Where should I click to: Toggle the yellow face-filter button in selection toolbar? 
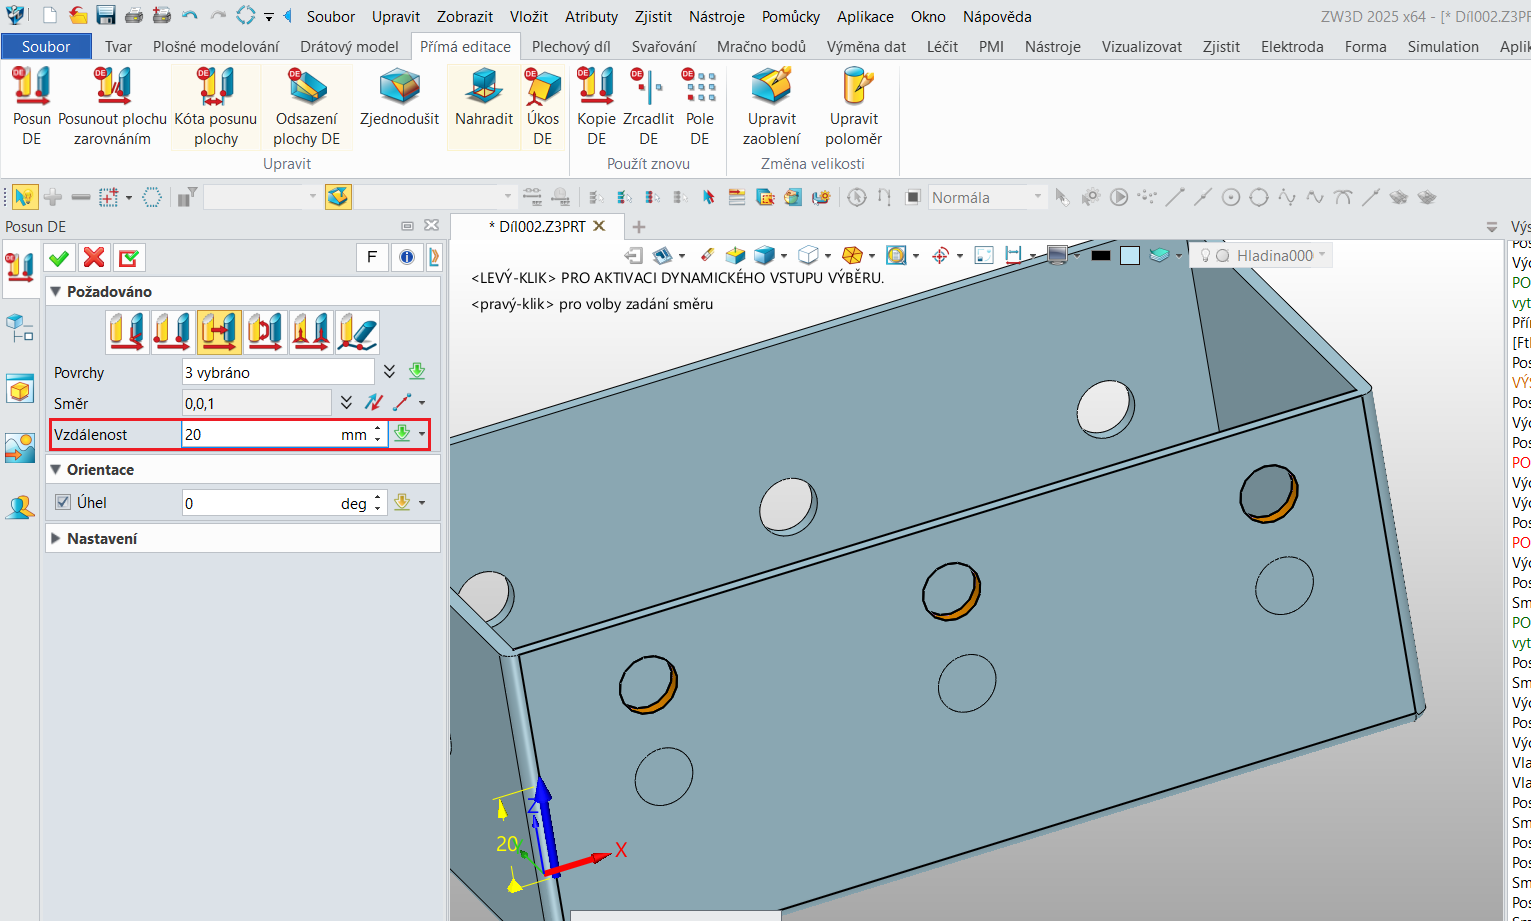tap(338, 197)
